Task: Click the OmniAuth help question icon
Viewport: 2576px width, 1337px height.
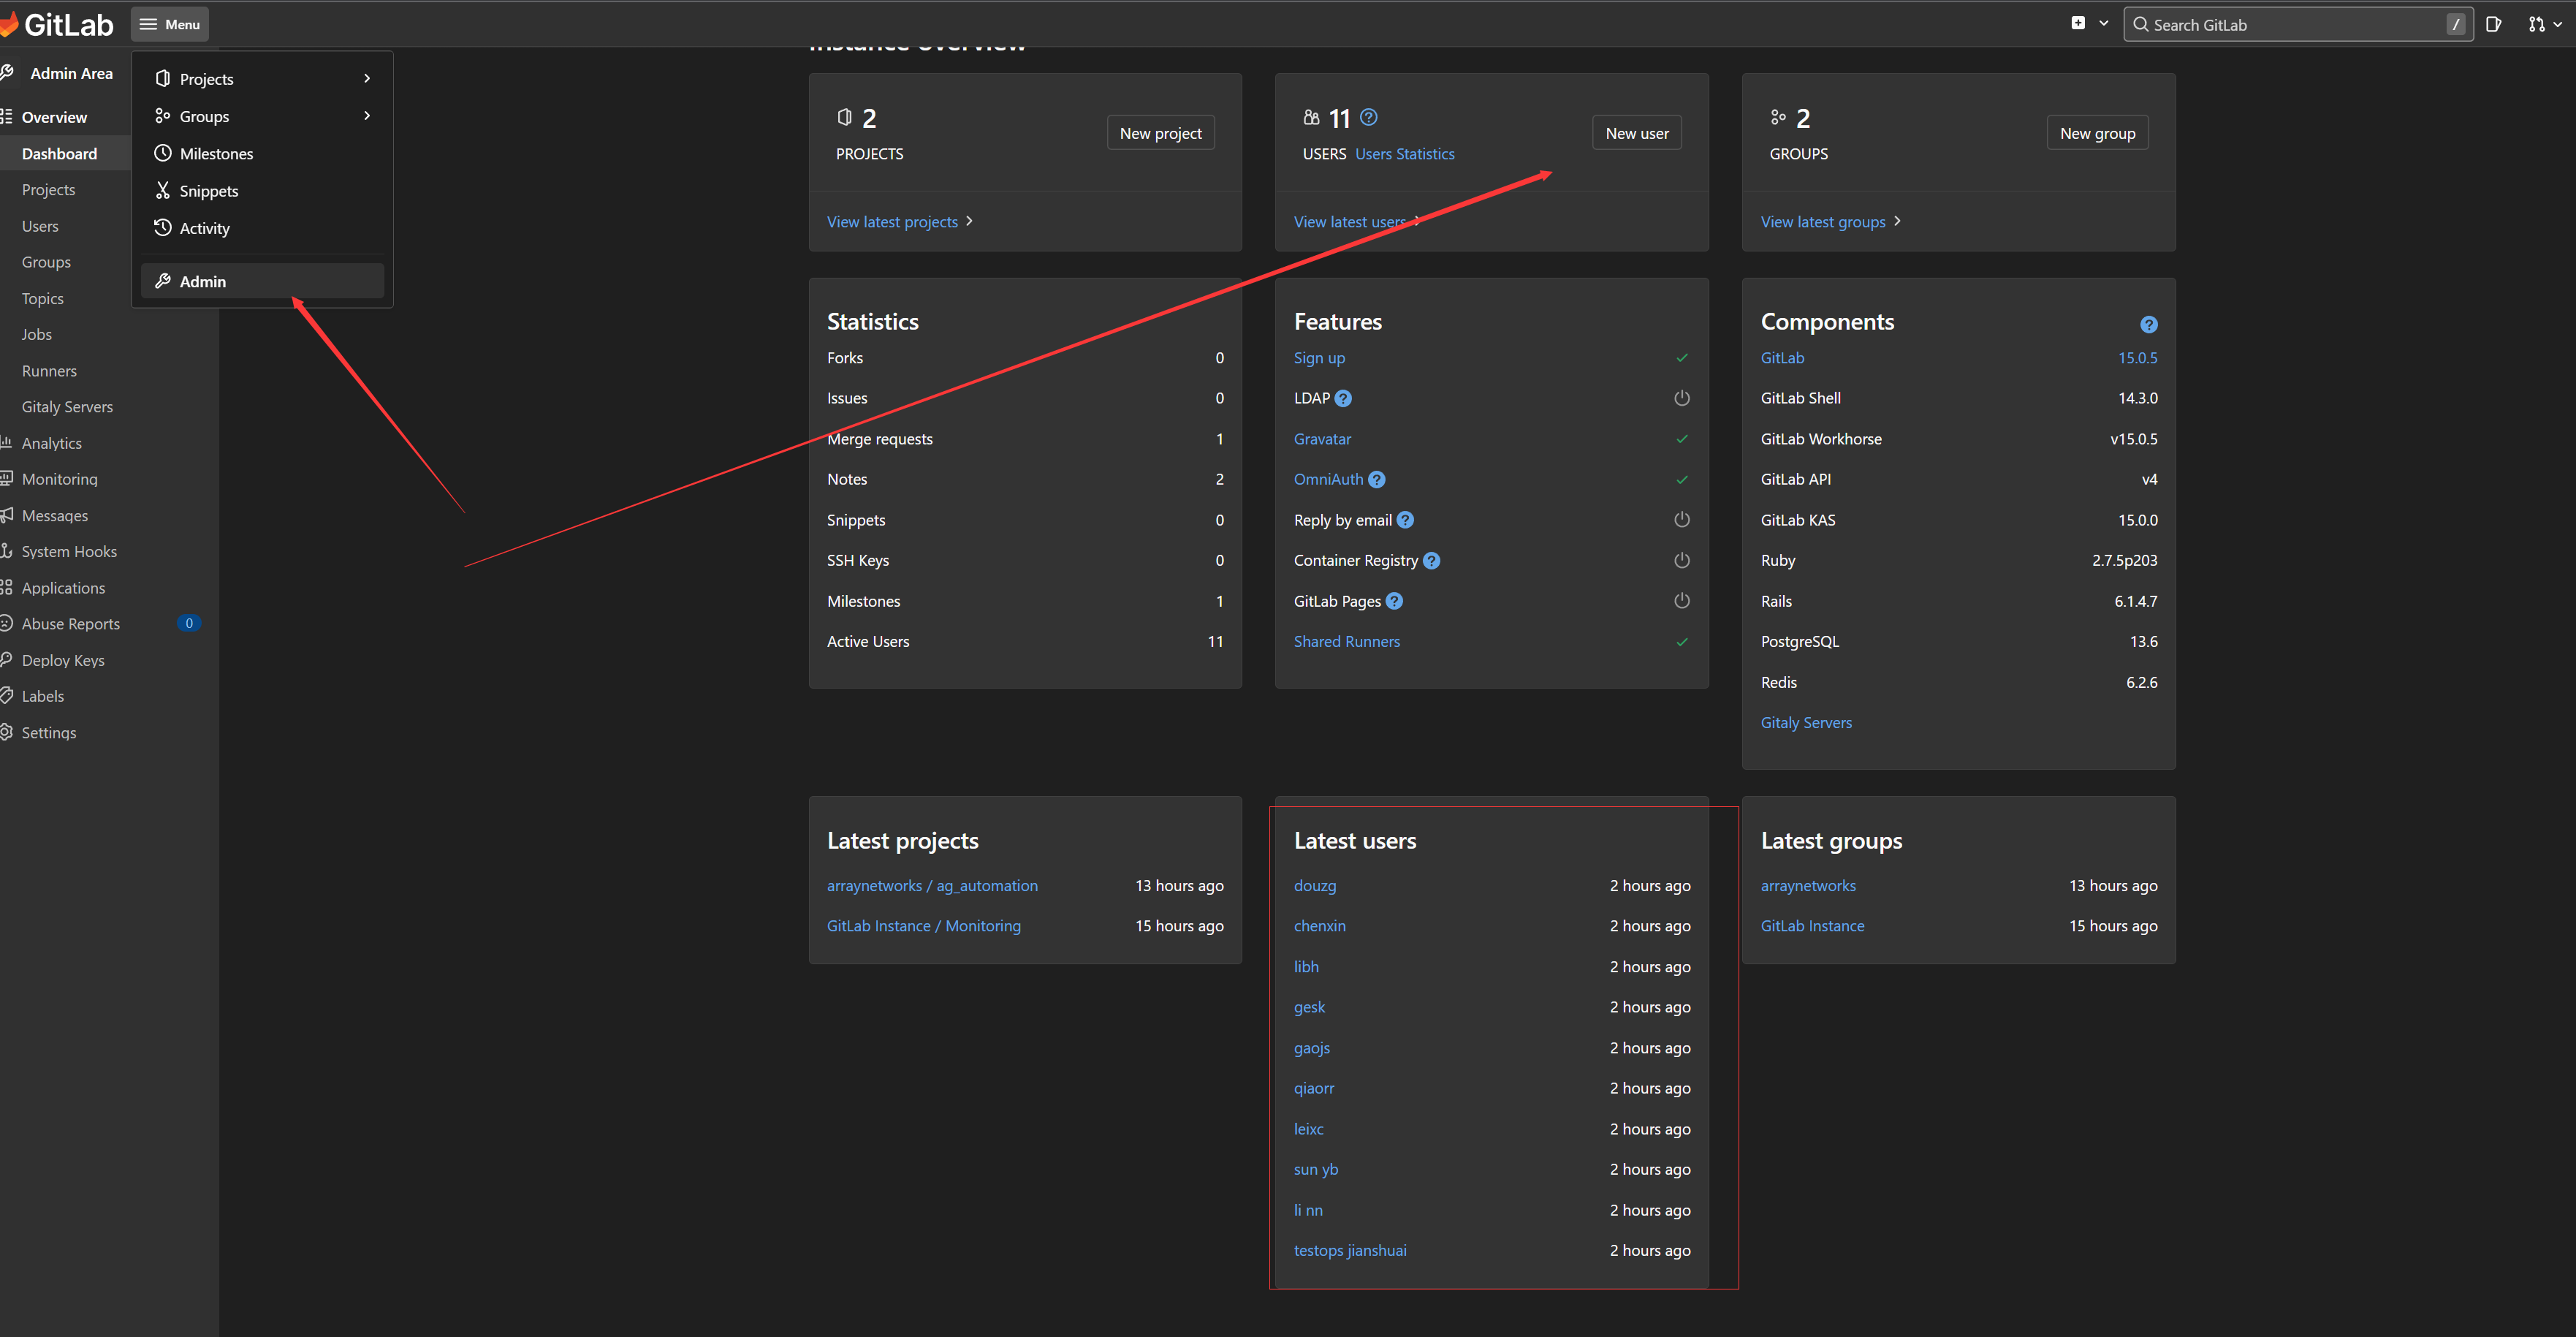Action: (x=1377, y=479)
